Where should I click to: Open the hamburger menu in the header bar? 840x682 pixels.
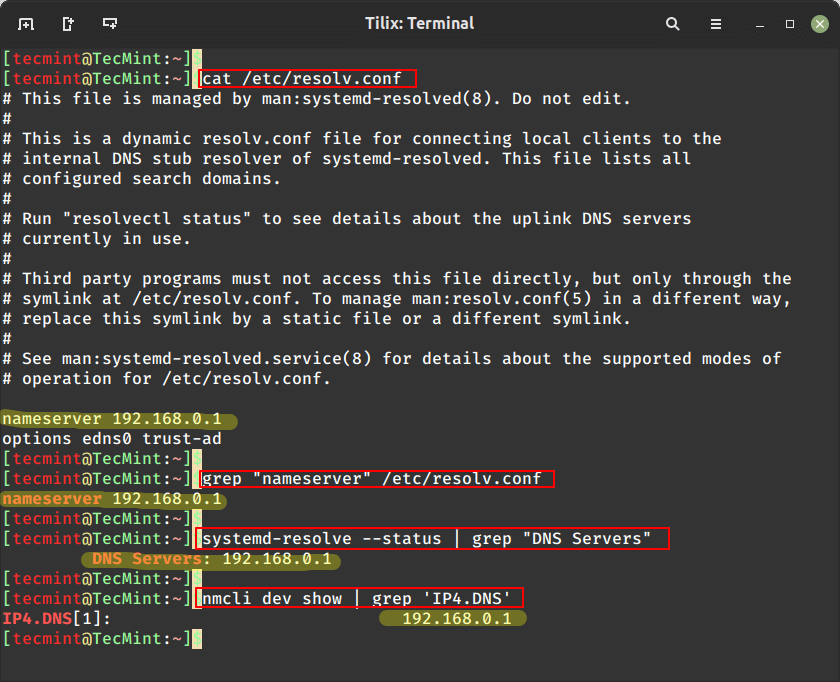[x=716, y=23]
